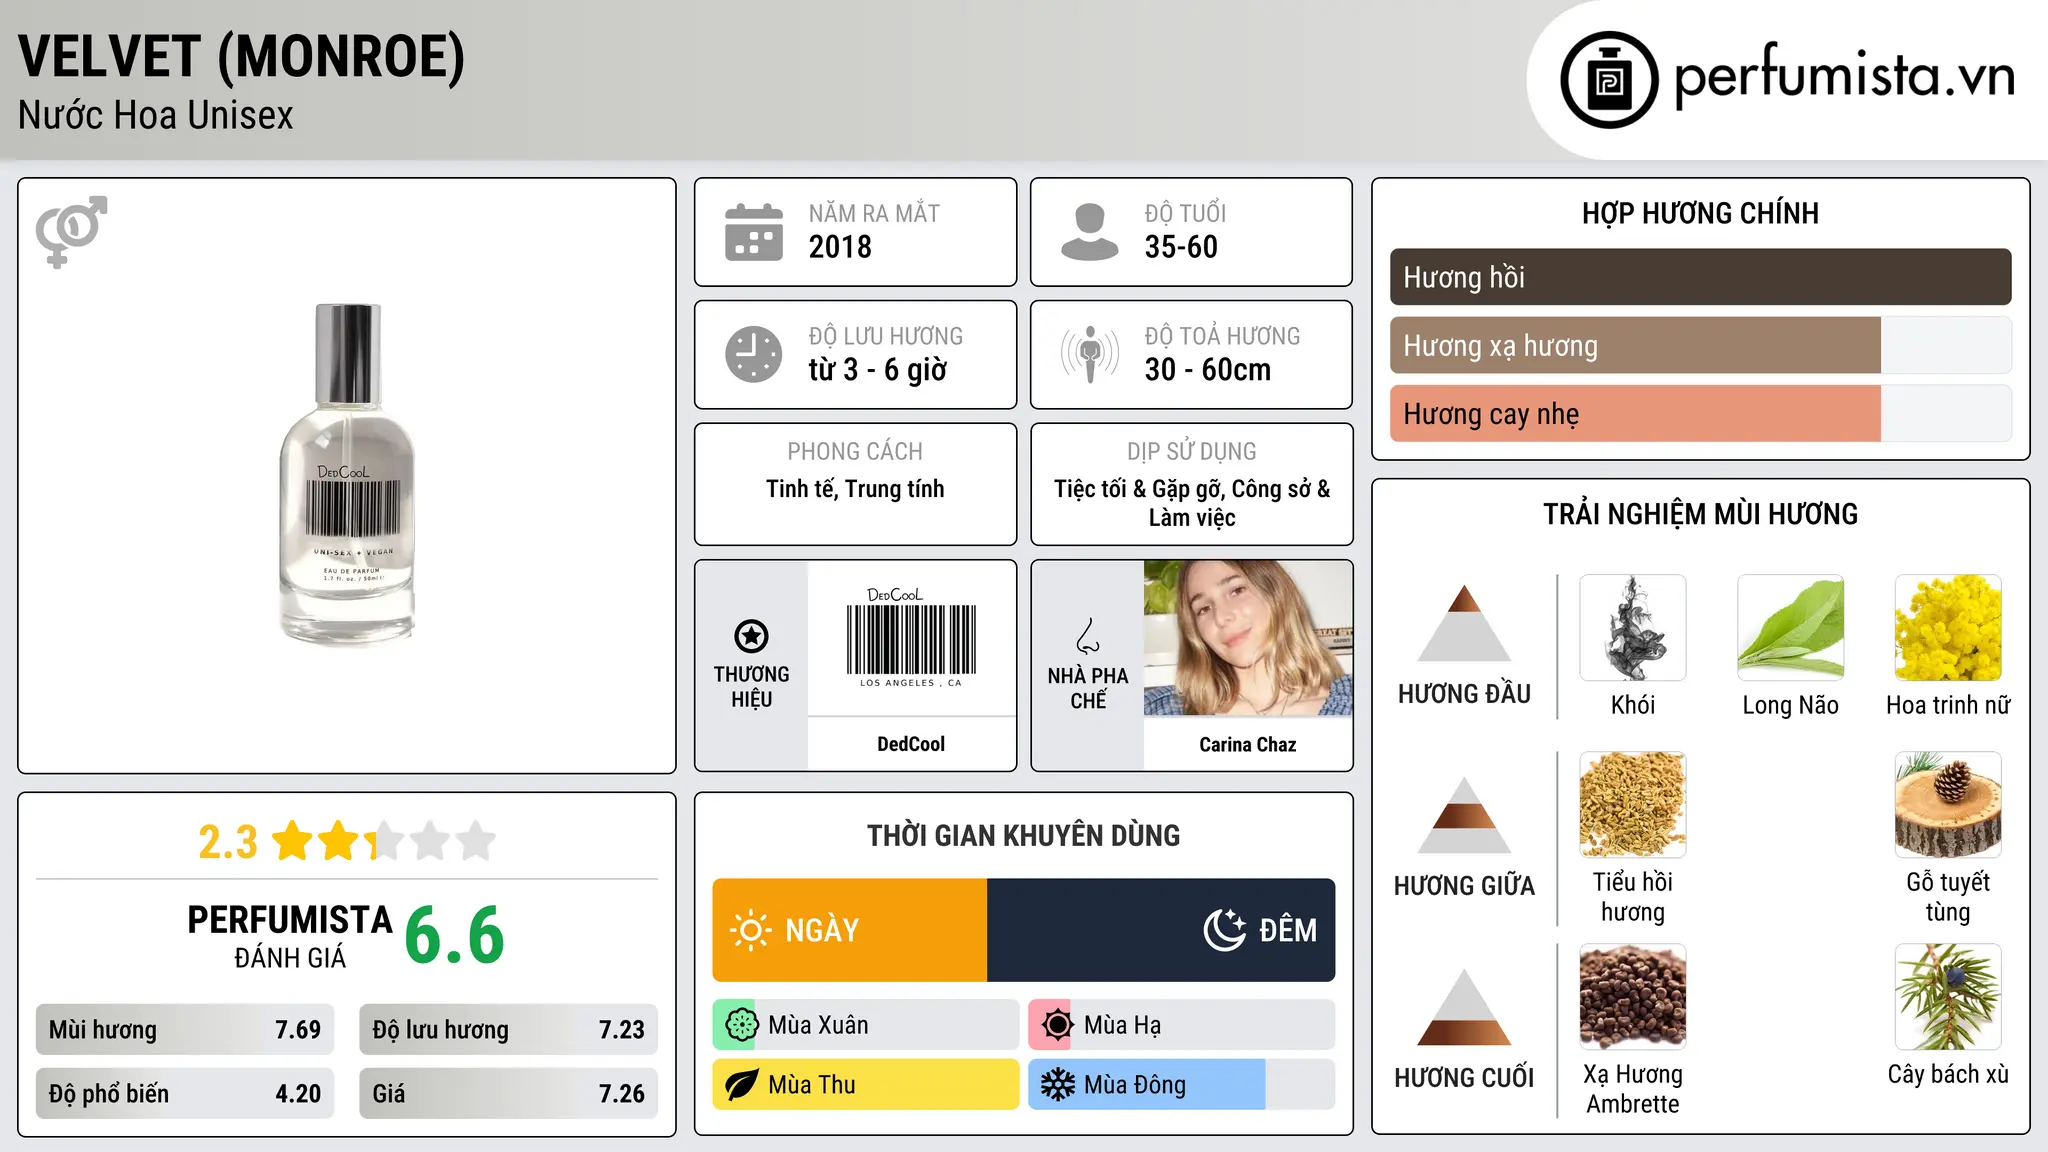Click the longevity value từ 3 - 6 giờ

coord(878,370)
